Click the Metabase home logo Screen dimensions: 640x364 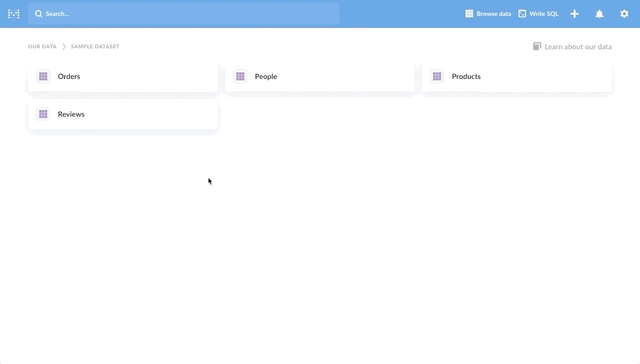(13, 14)
